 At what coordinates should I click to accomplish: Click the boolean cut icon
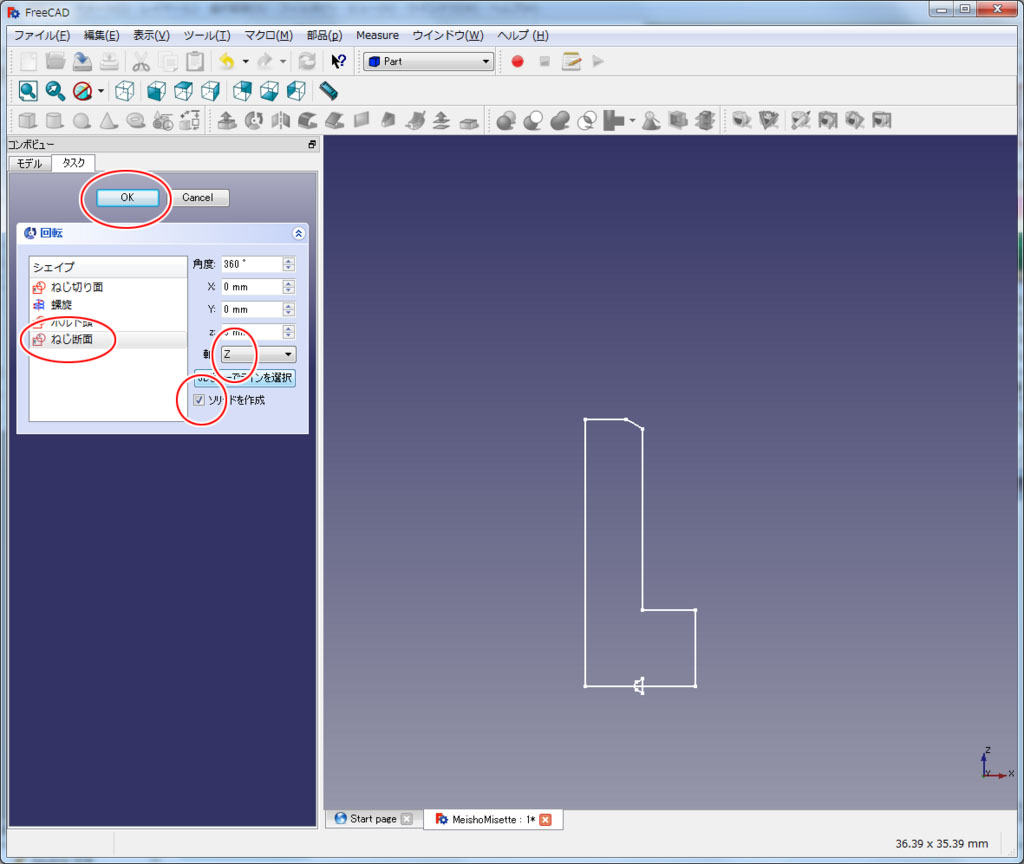(x=533, y=120)
